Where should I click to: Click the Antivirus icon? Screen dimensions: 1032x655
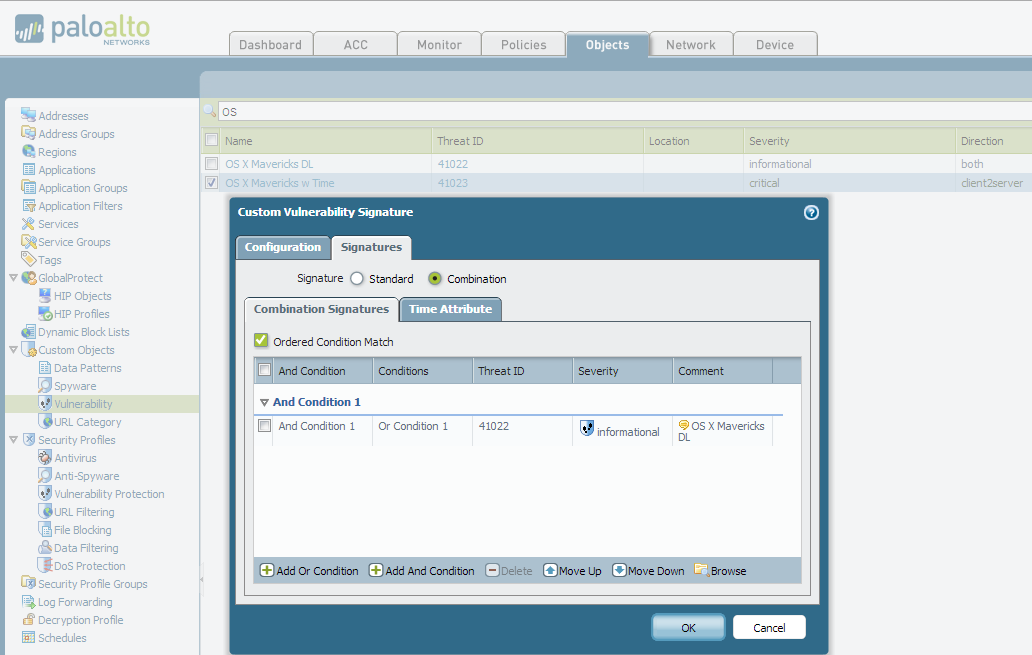[45, 458]
